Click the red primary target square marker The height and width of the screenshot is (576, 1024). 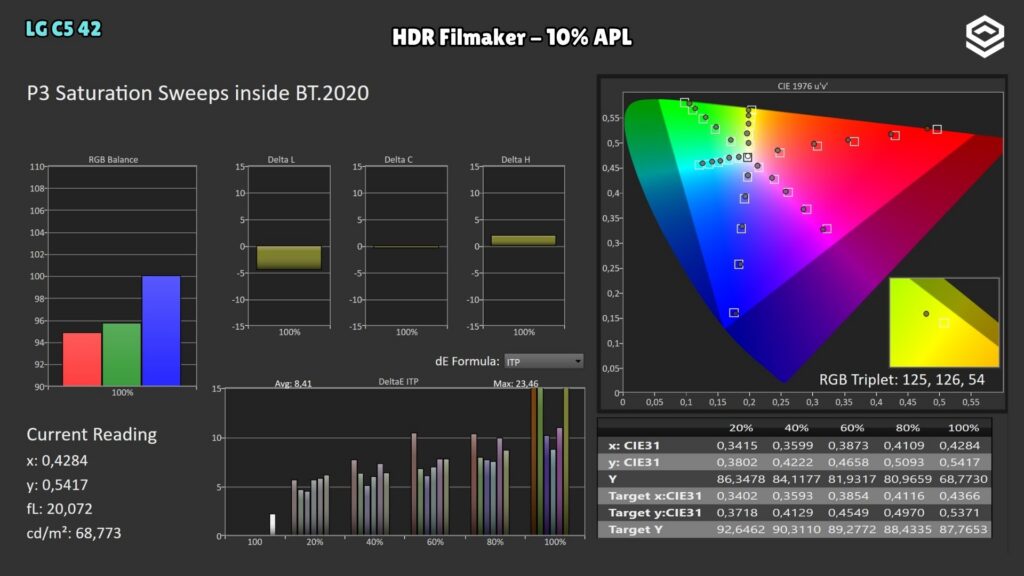click(x=937, y=129)
